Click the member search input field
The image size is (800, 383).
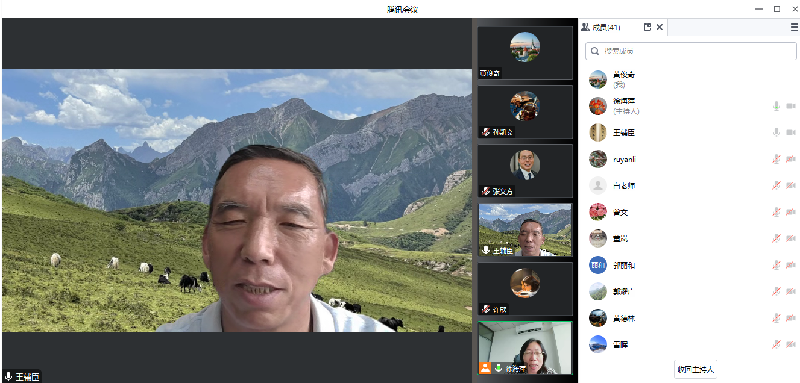click(690, 51)
